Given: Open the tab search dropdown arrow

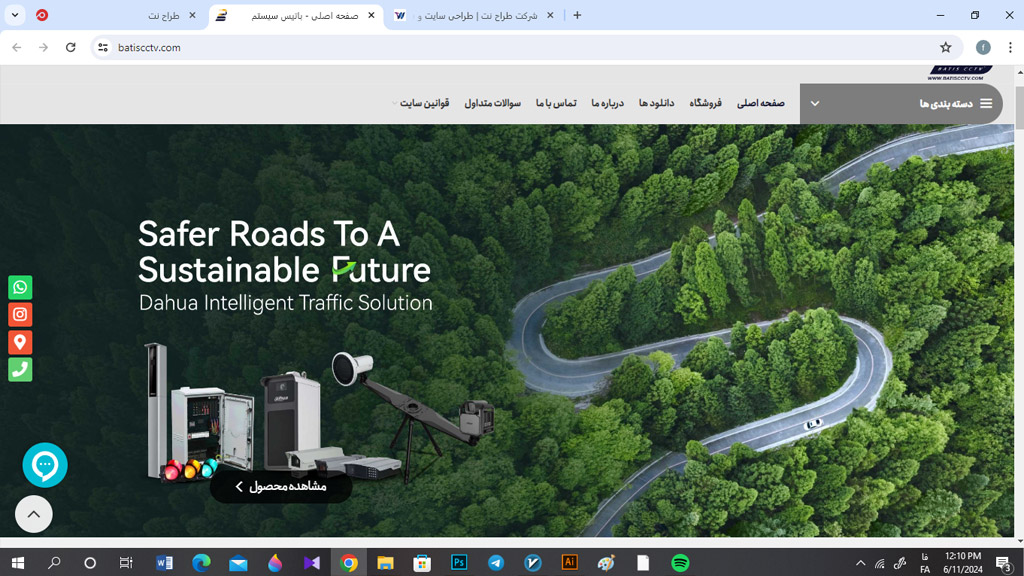Looking at the screenshot, I should (14, 15).
